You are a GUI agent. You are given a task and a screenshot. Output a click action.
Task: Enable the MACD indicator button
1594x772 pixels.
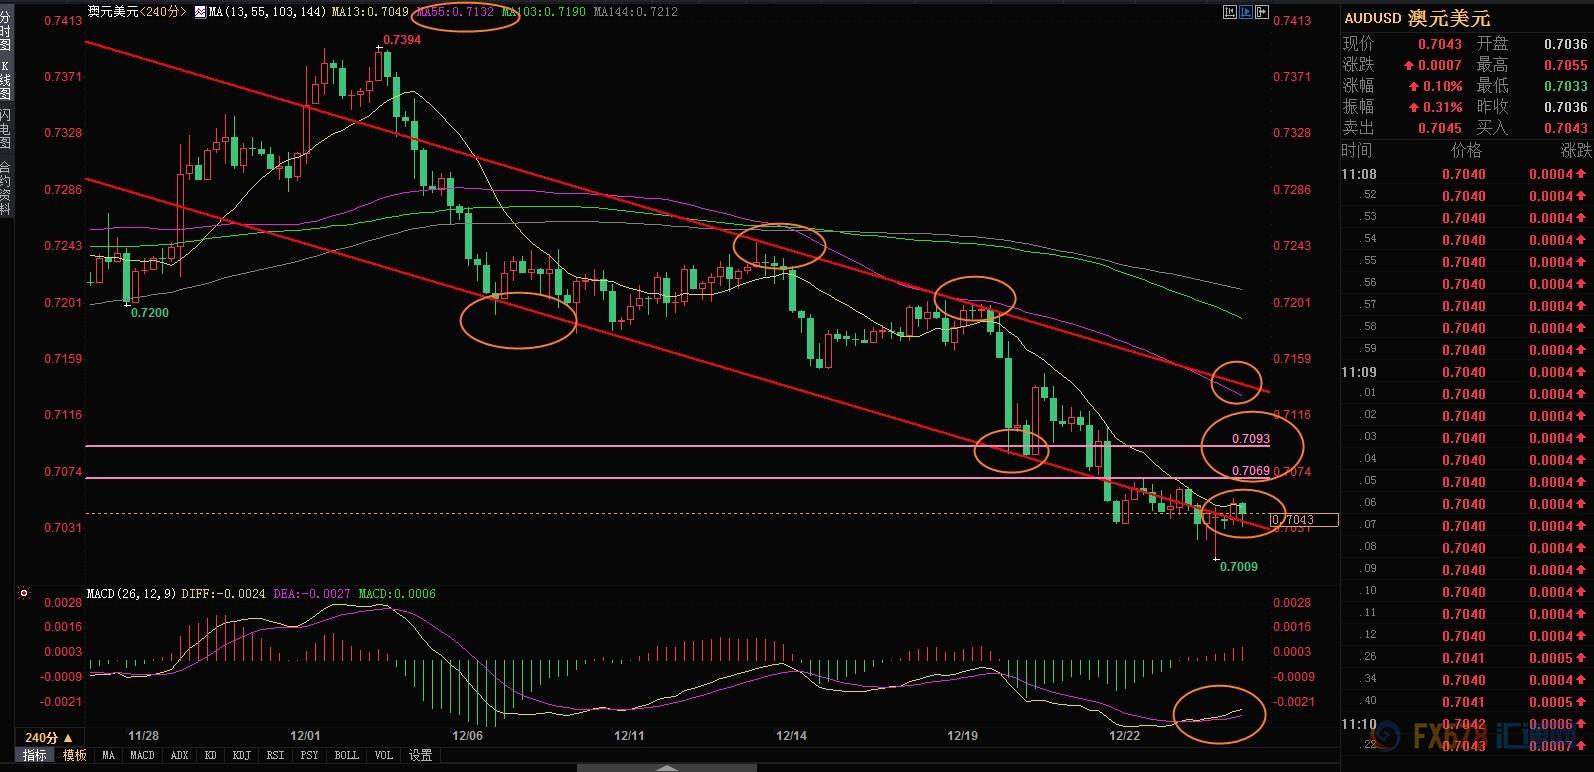pyautogui.click(x=142, y=755)
